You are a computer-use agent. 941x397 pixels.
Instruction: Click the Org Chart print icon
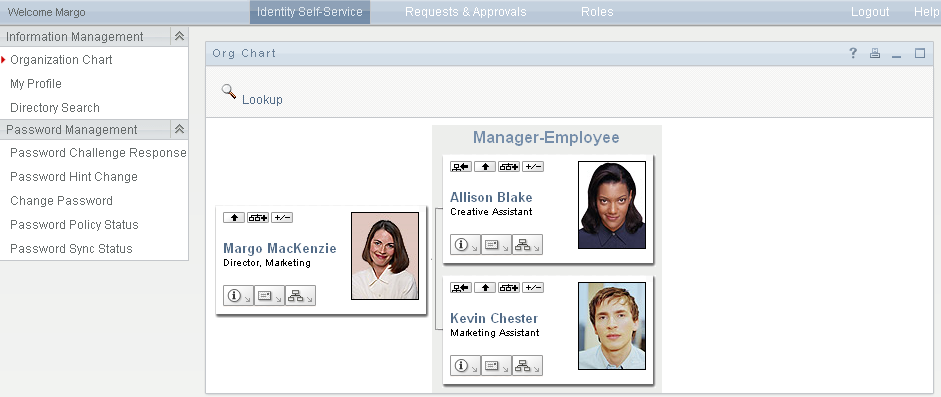tap(875, 53)
